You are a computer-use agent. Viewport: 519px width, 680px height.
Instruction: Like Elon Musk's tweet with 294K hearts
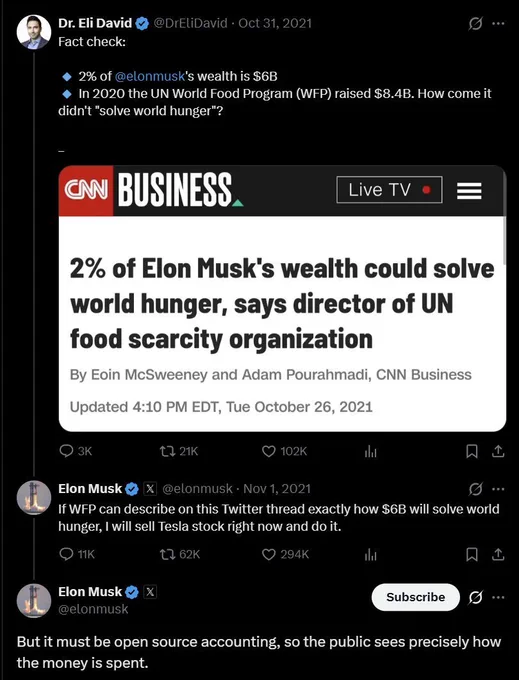pos(269,554)
